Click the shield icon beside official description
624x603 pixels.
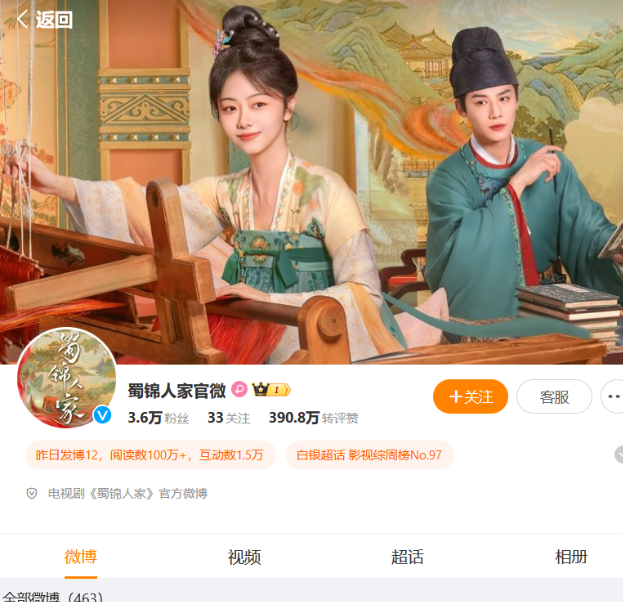(32, 494)
